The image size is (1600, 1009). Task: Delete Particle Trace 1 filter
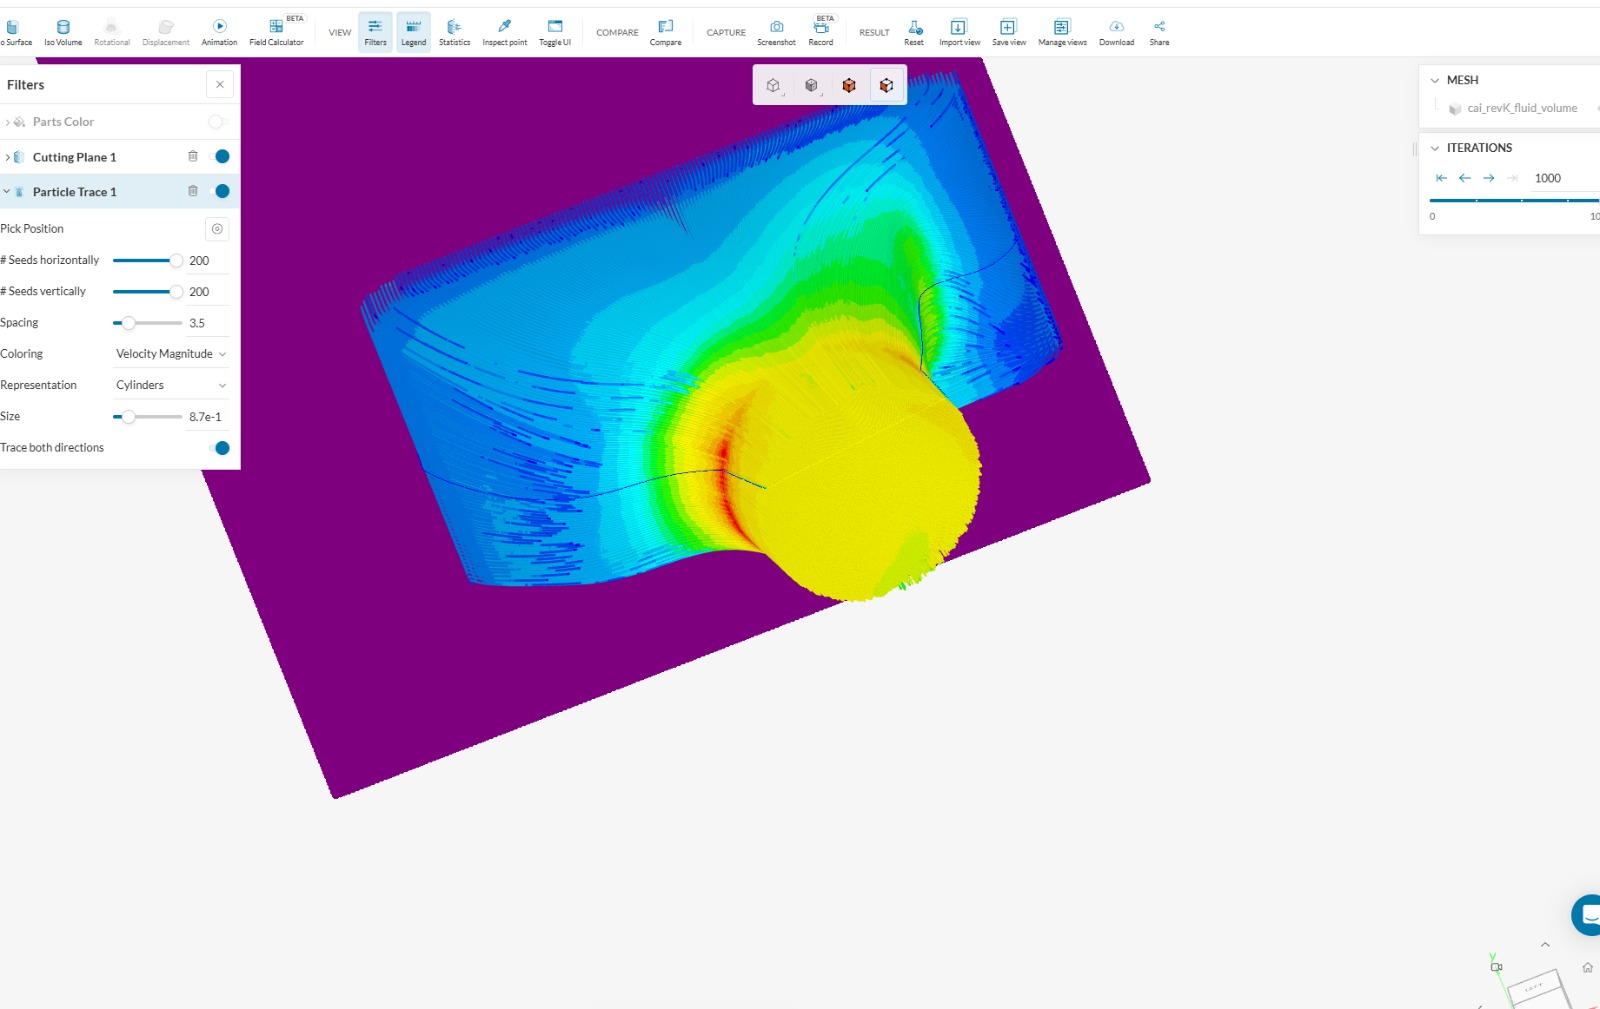[193, 191]
